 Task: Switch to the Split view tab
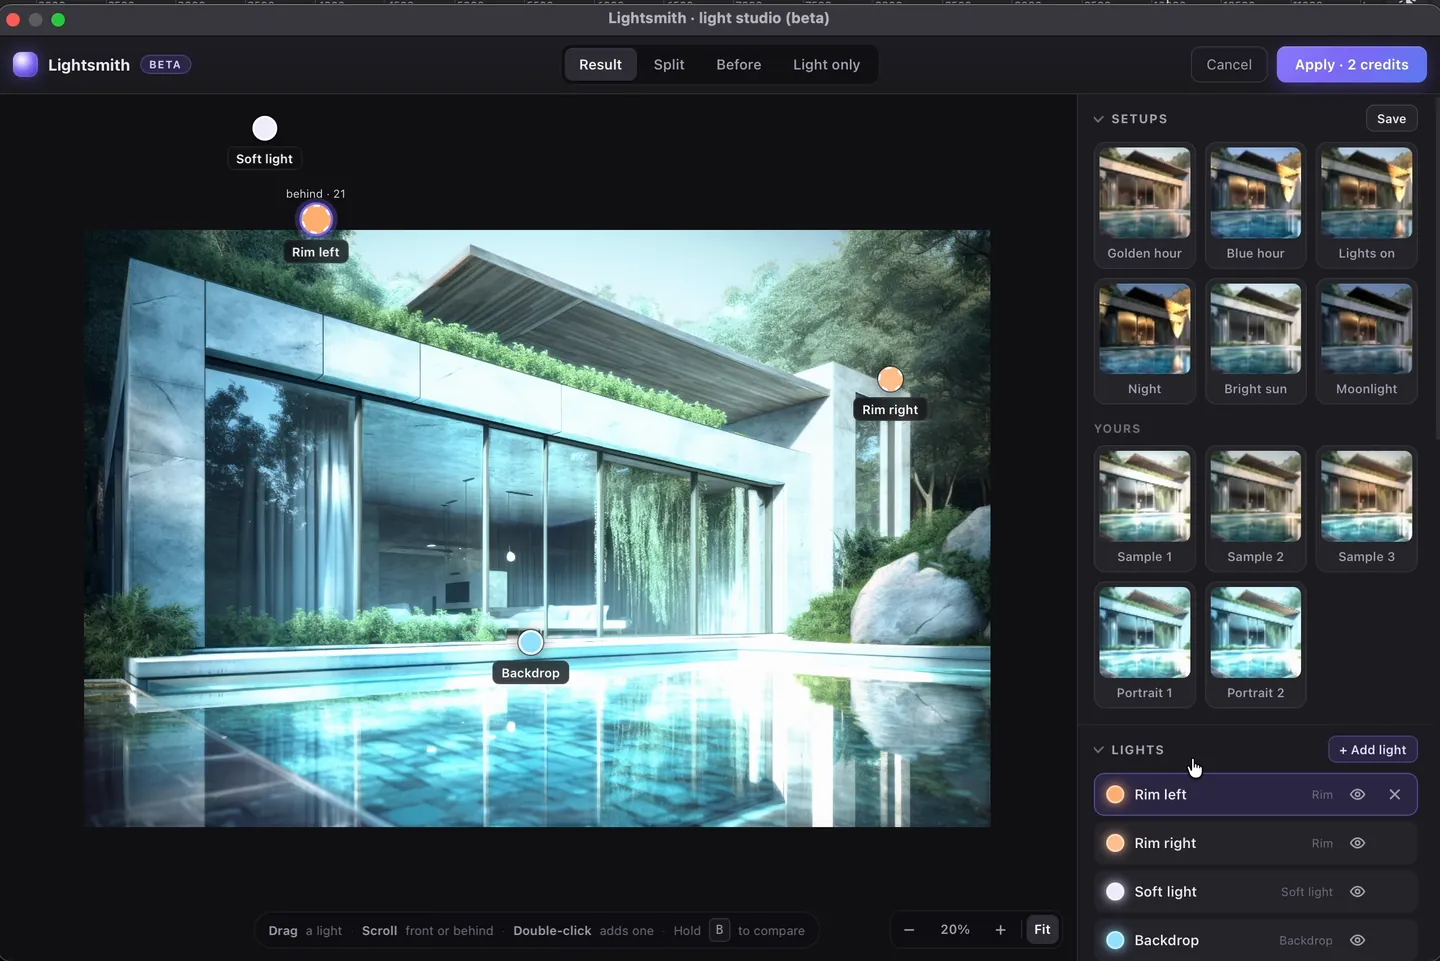[x=669, y=65]
